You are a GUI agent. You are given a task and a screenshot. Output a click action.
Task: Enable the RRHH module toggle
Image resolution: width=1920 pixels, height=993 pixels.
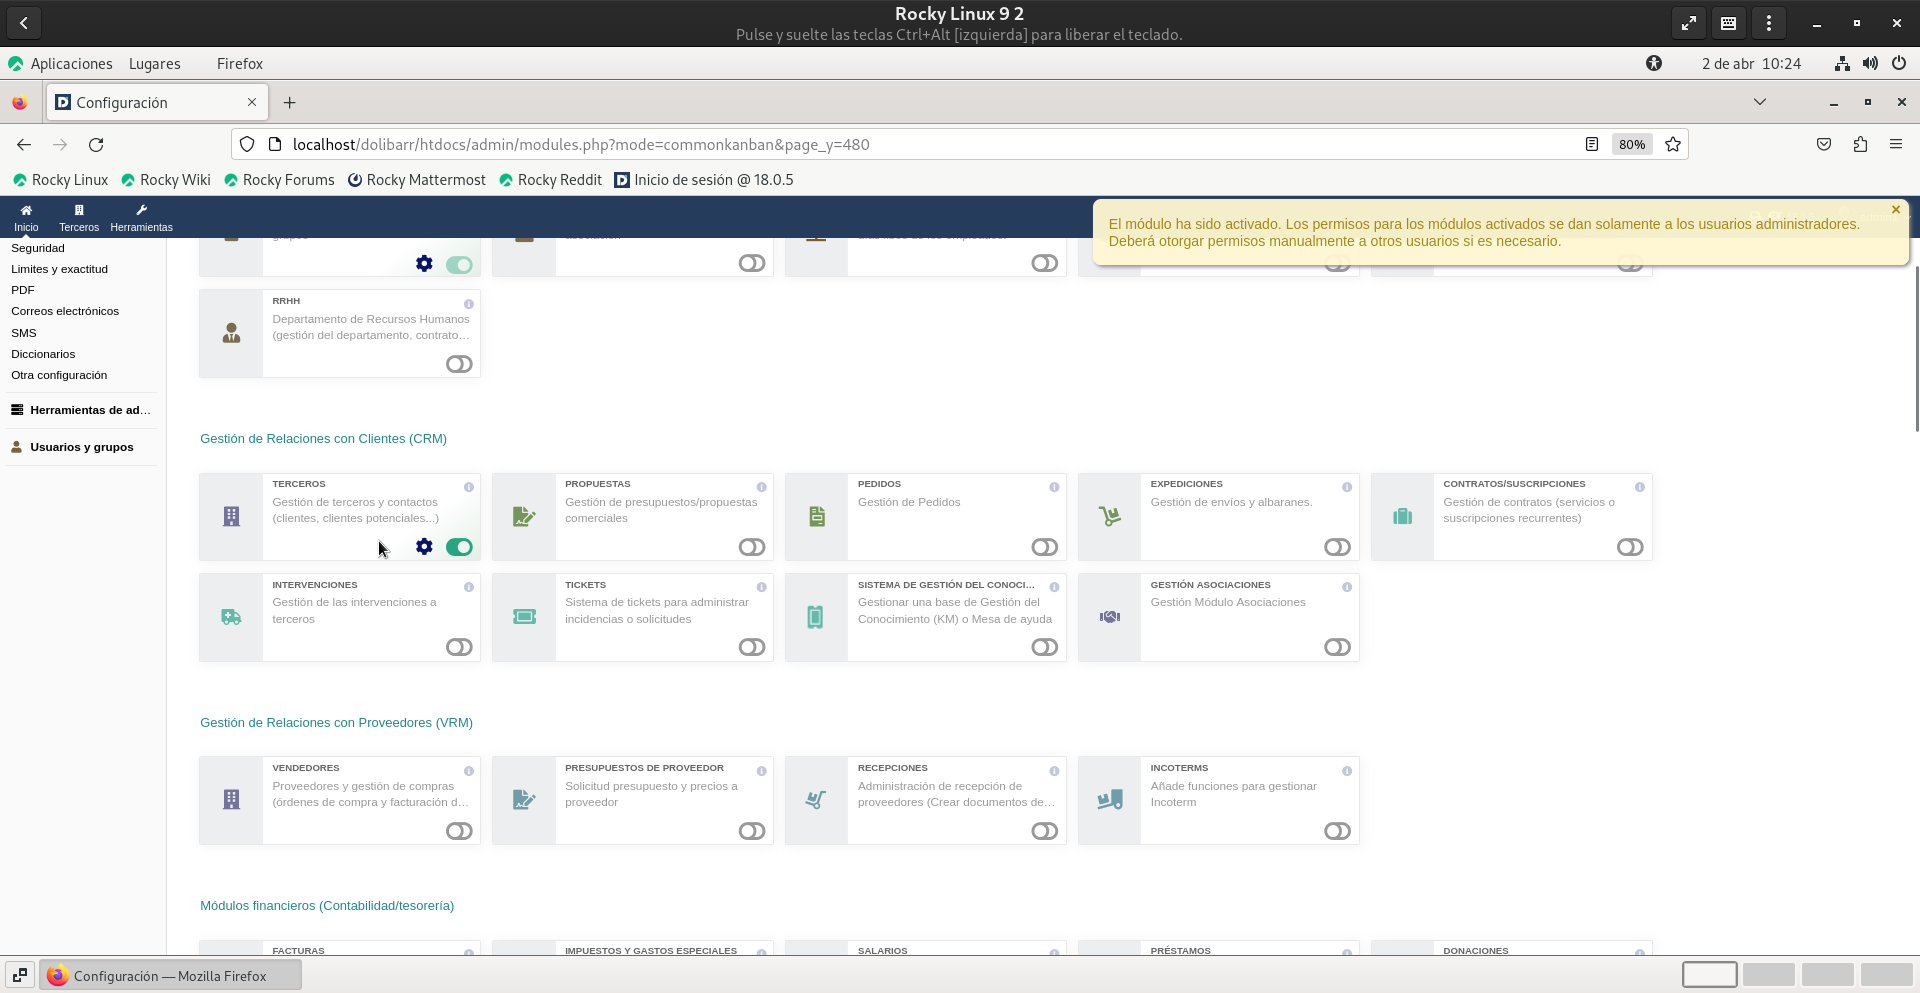pyautogui.click(x=459, y=364)
